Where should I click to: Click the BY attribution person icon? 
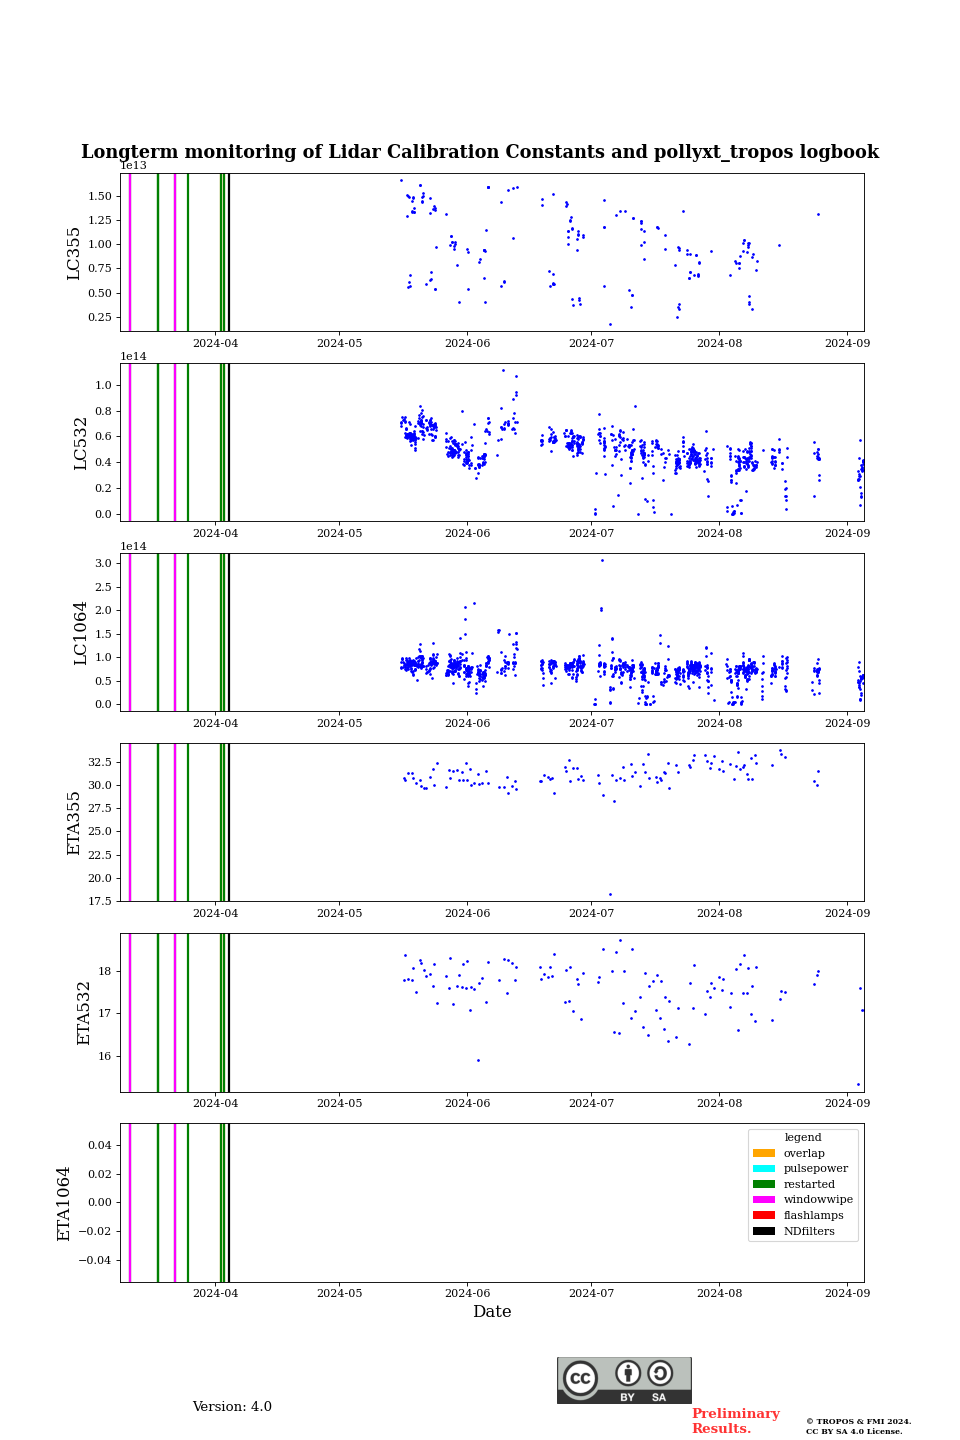pyautogui.click(x=628, y=1373)
